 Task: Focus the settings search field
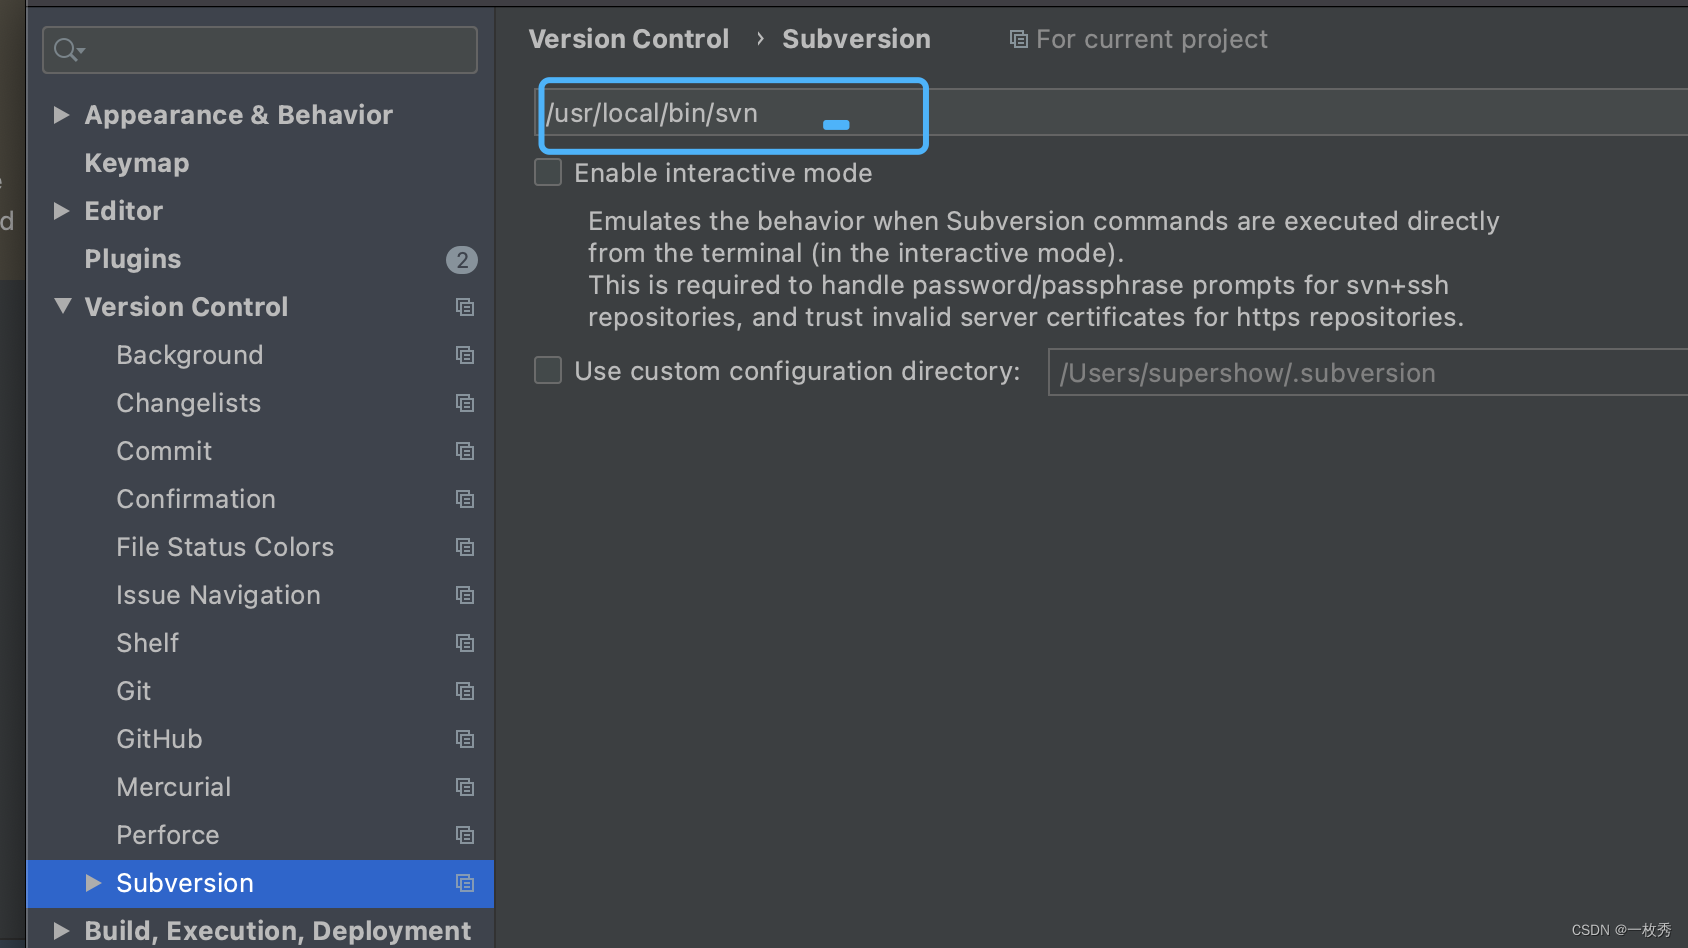click(x=260, y=50)
